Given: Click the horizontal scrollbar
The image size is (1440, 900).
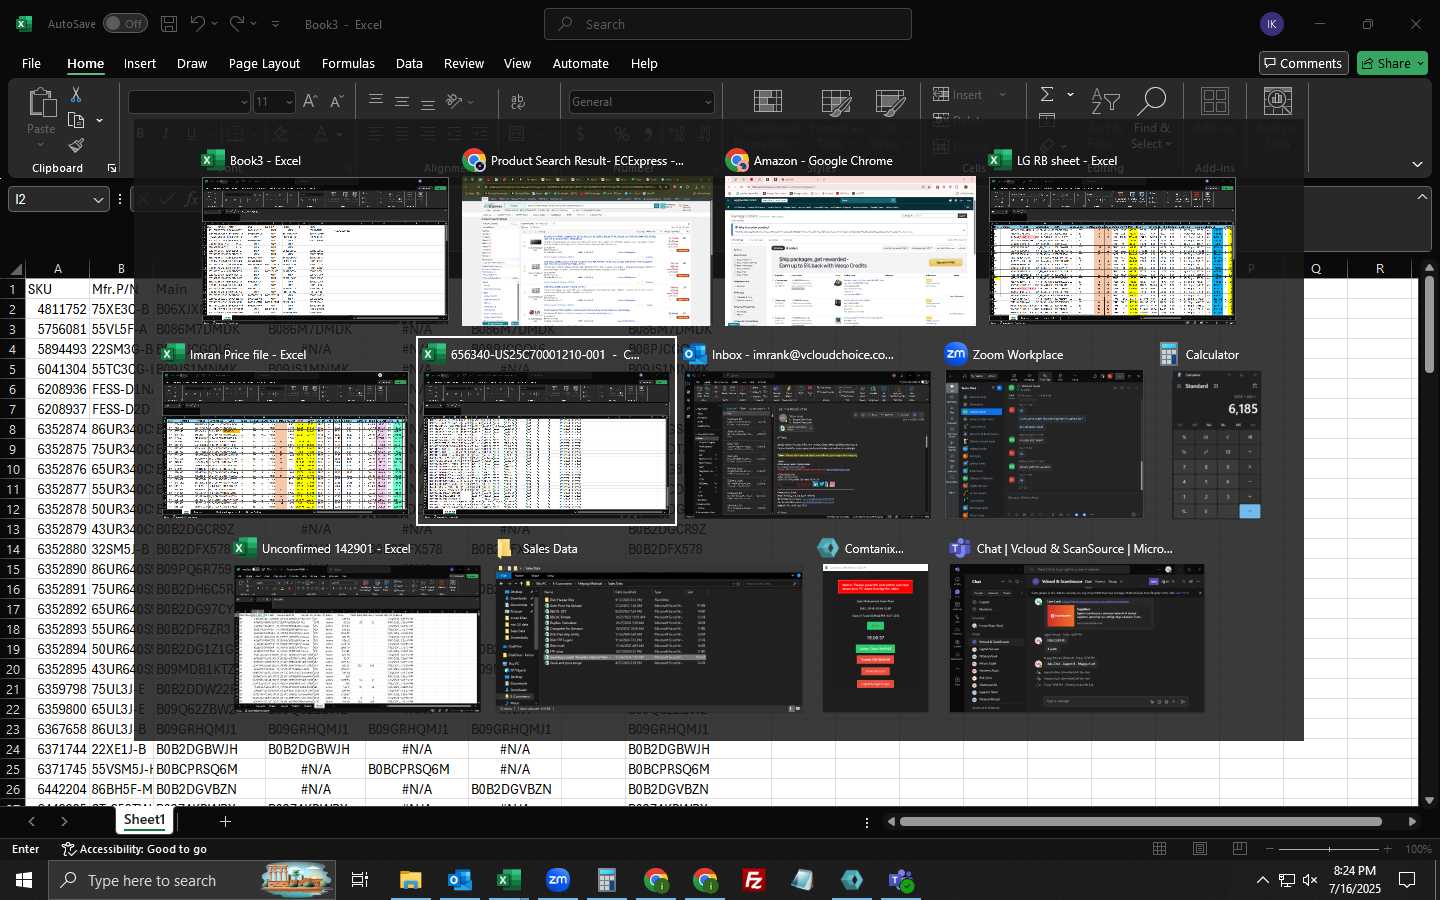Looking at the screenshot, I should [x=1140, y=821].
